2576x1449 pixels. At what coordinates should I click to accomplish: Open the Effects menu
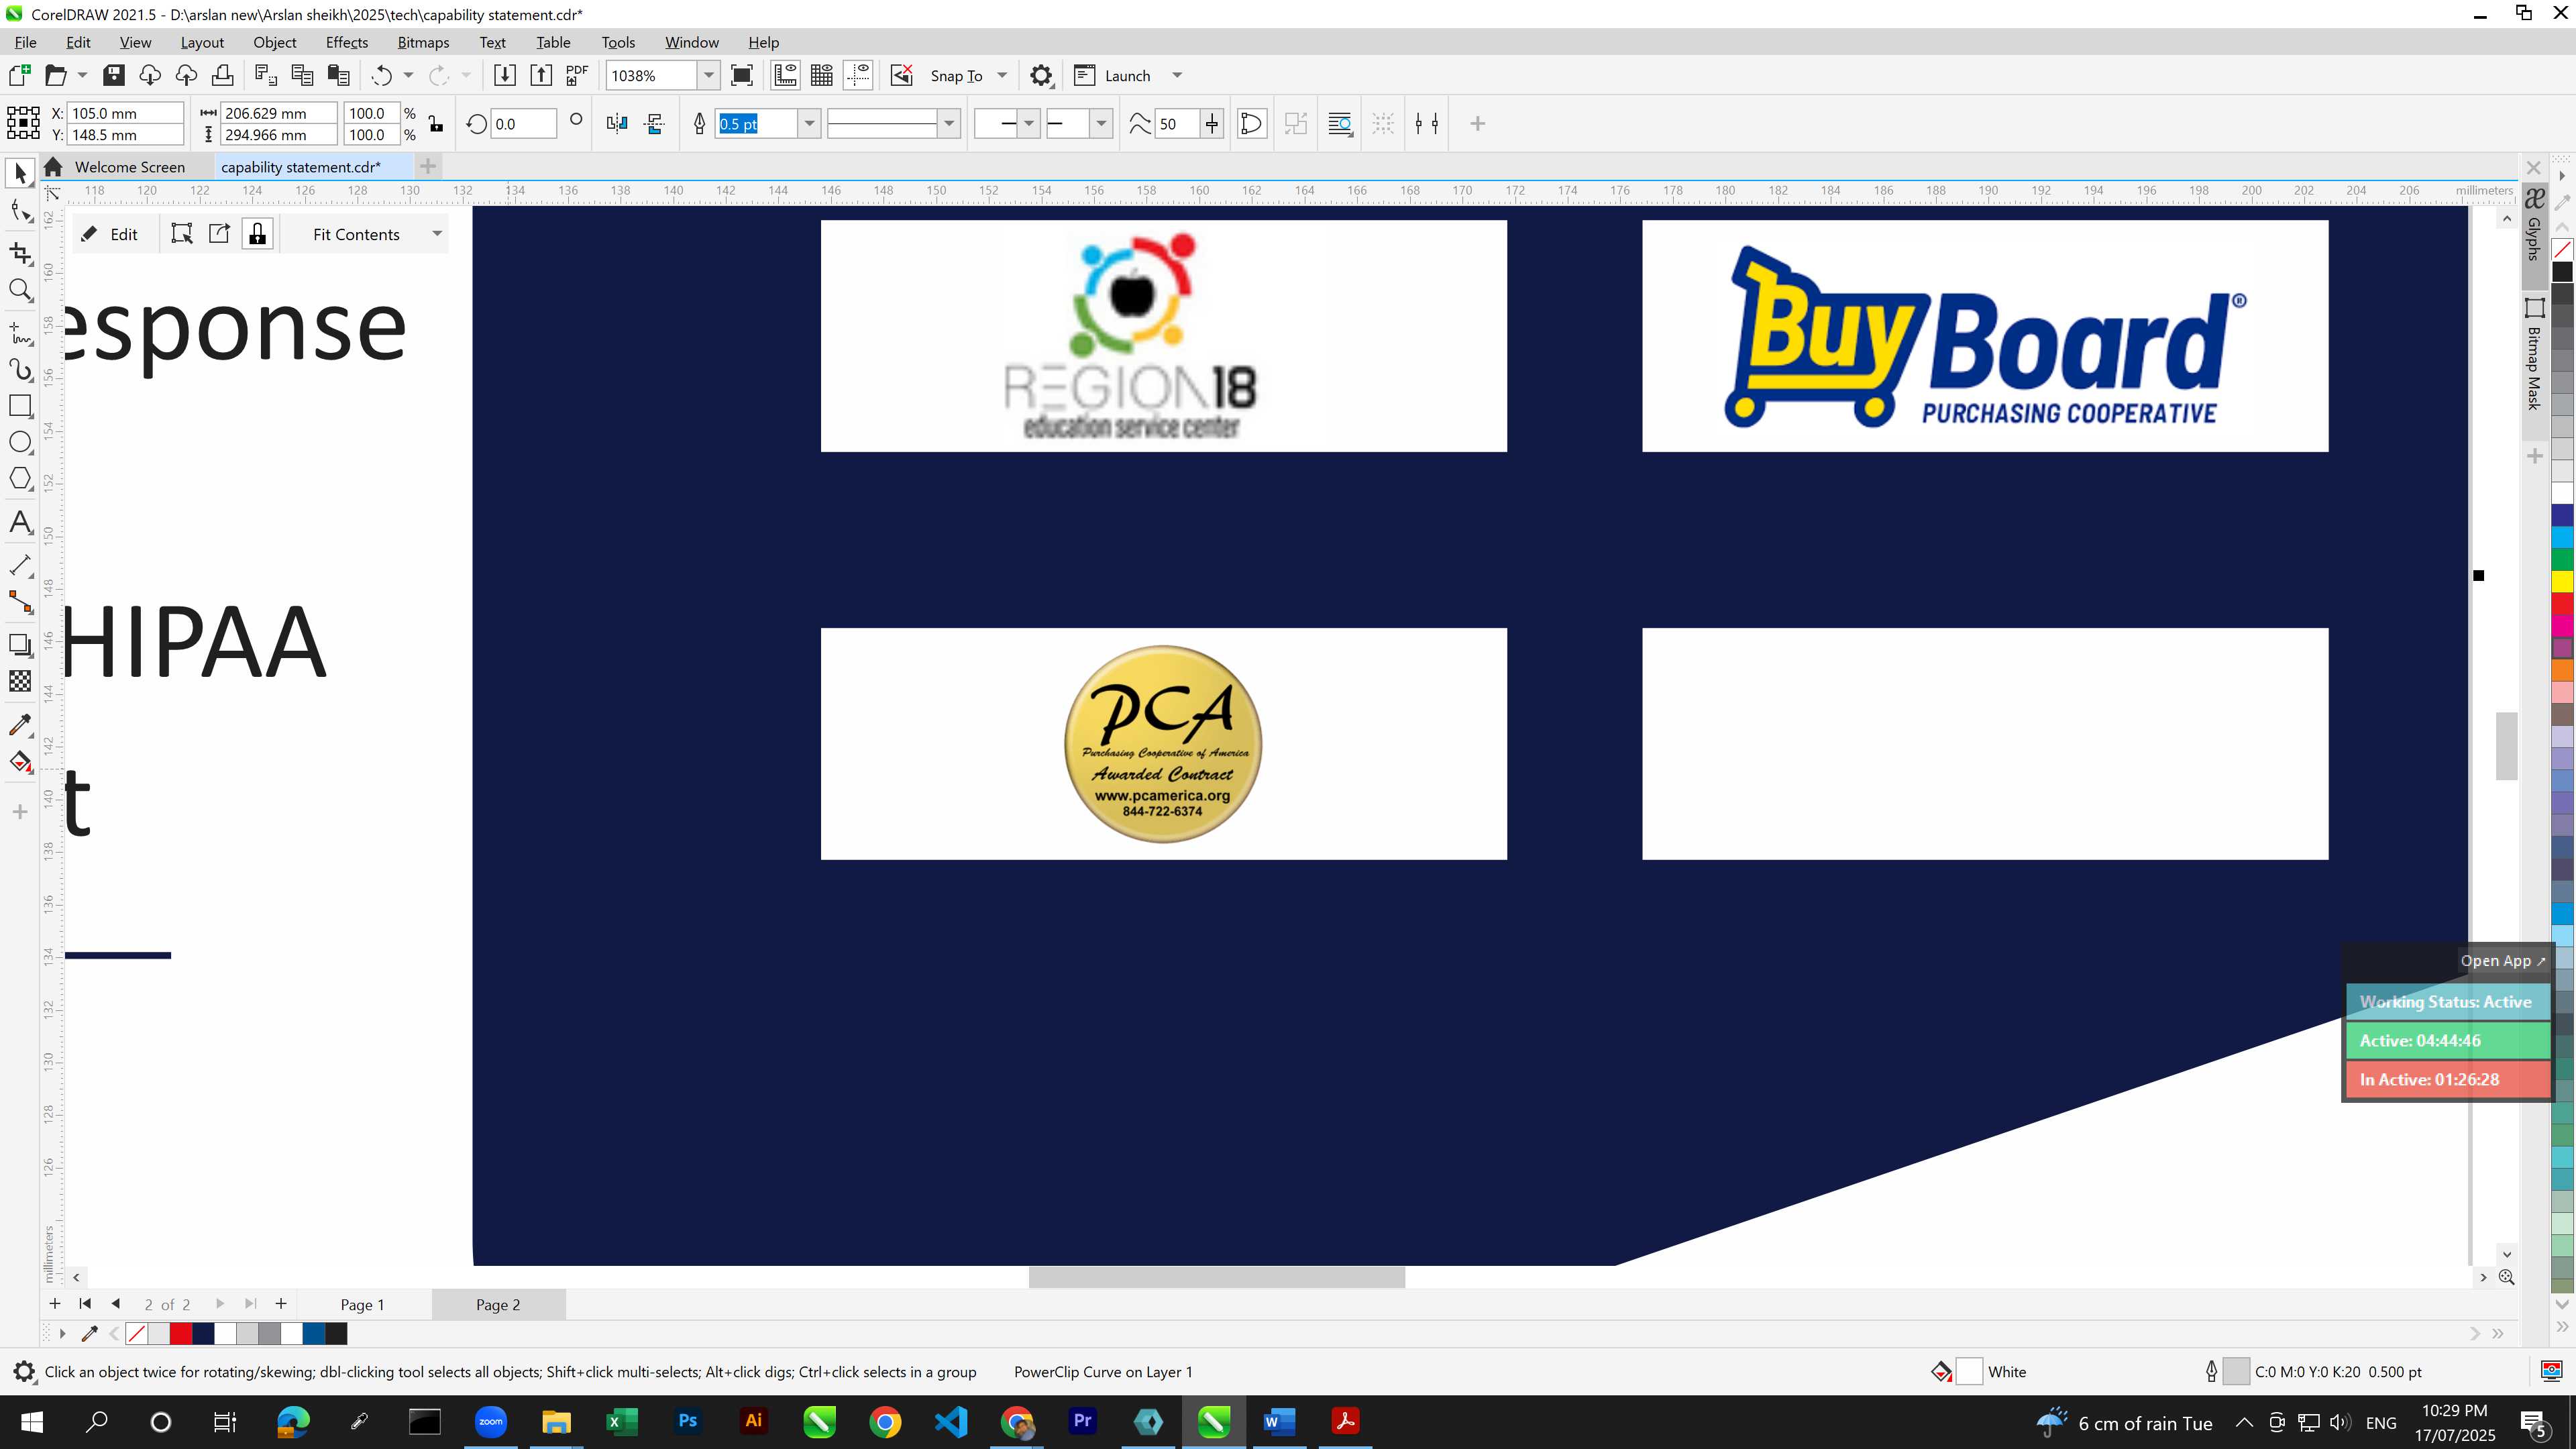point(346,42)
